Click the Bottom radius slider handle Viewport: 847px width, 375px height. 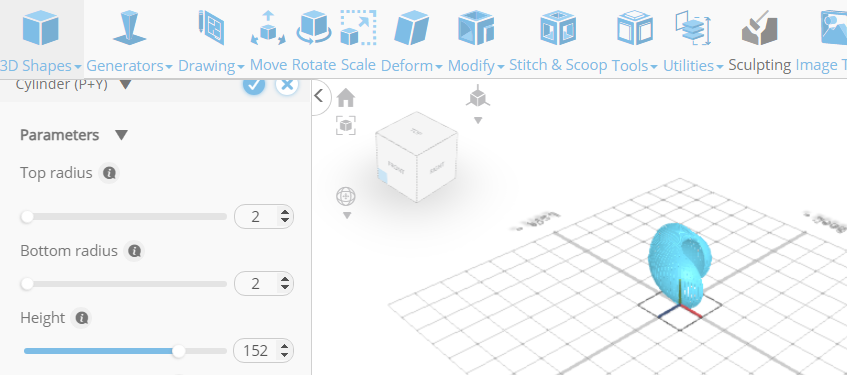26,284
